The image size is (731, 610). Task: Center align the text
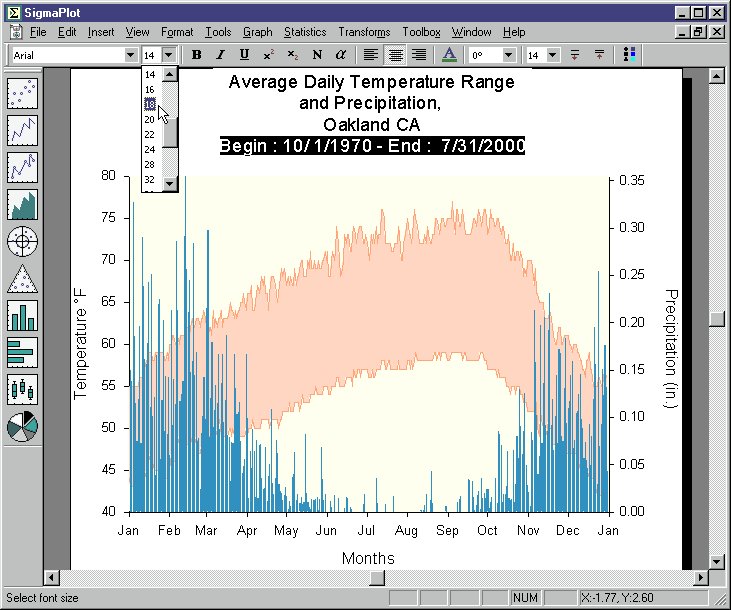[395, 55]
